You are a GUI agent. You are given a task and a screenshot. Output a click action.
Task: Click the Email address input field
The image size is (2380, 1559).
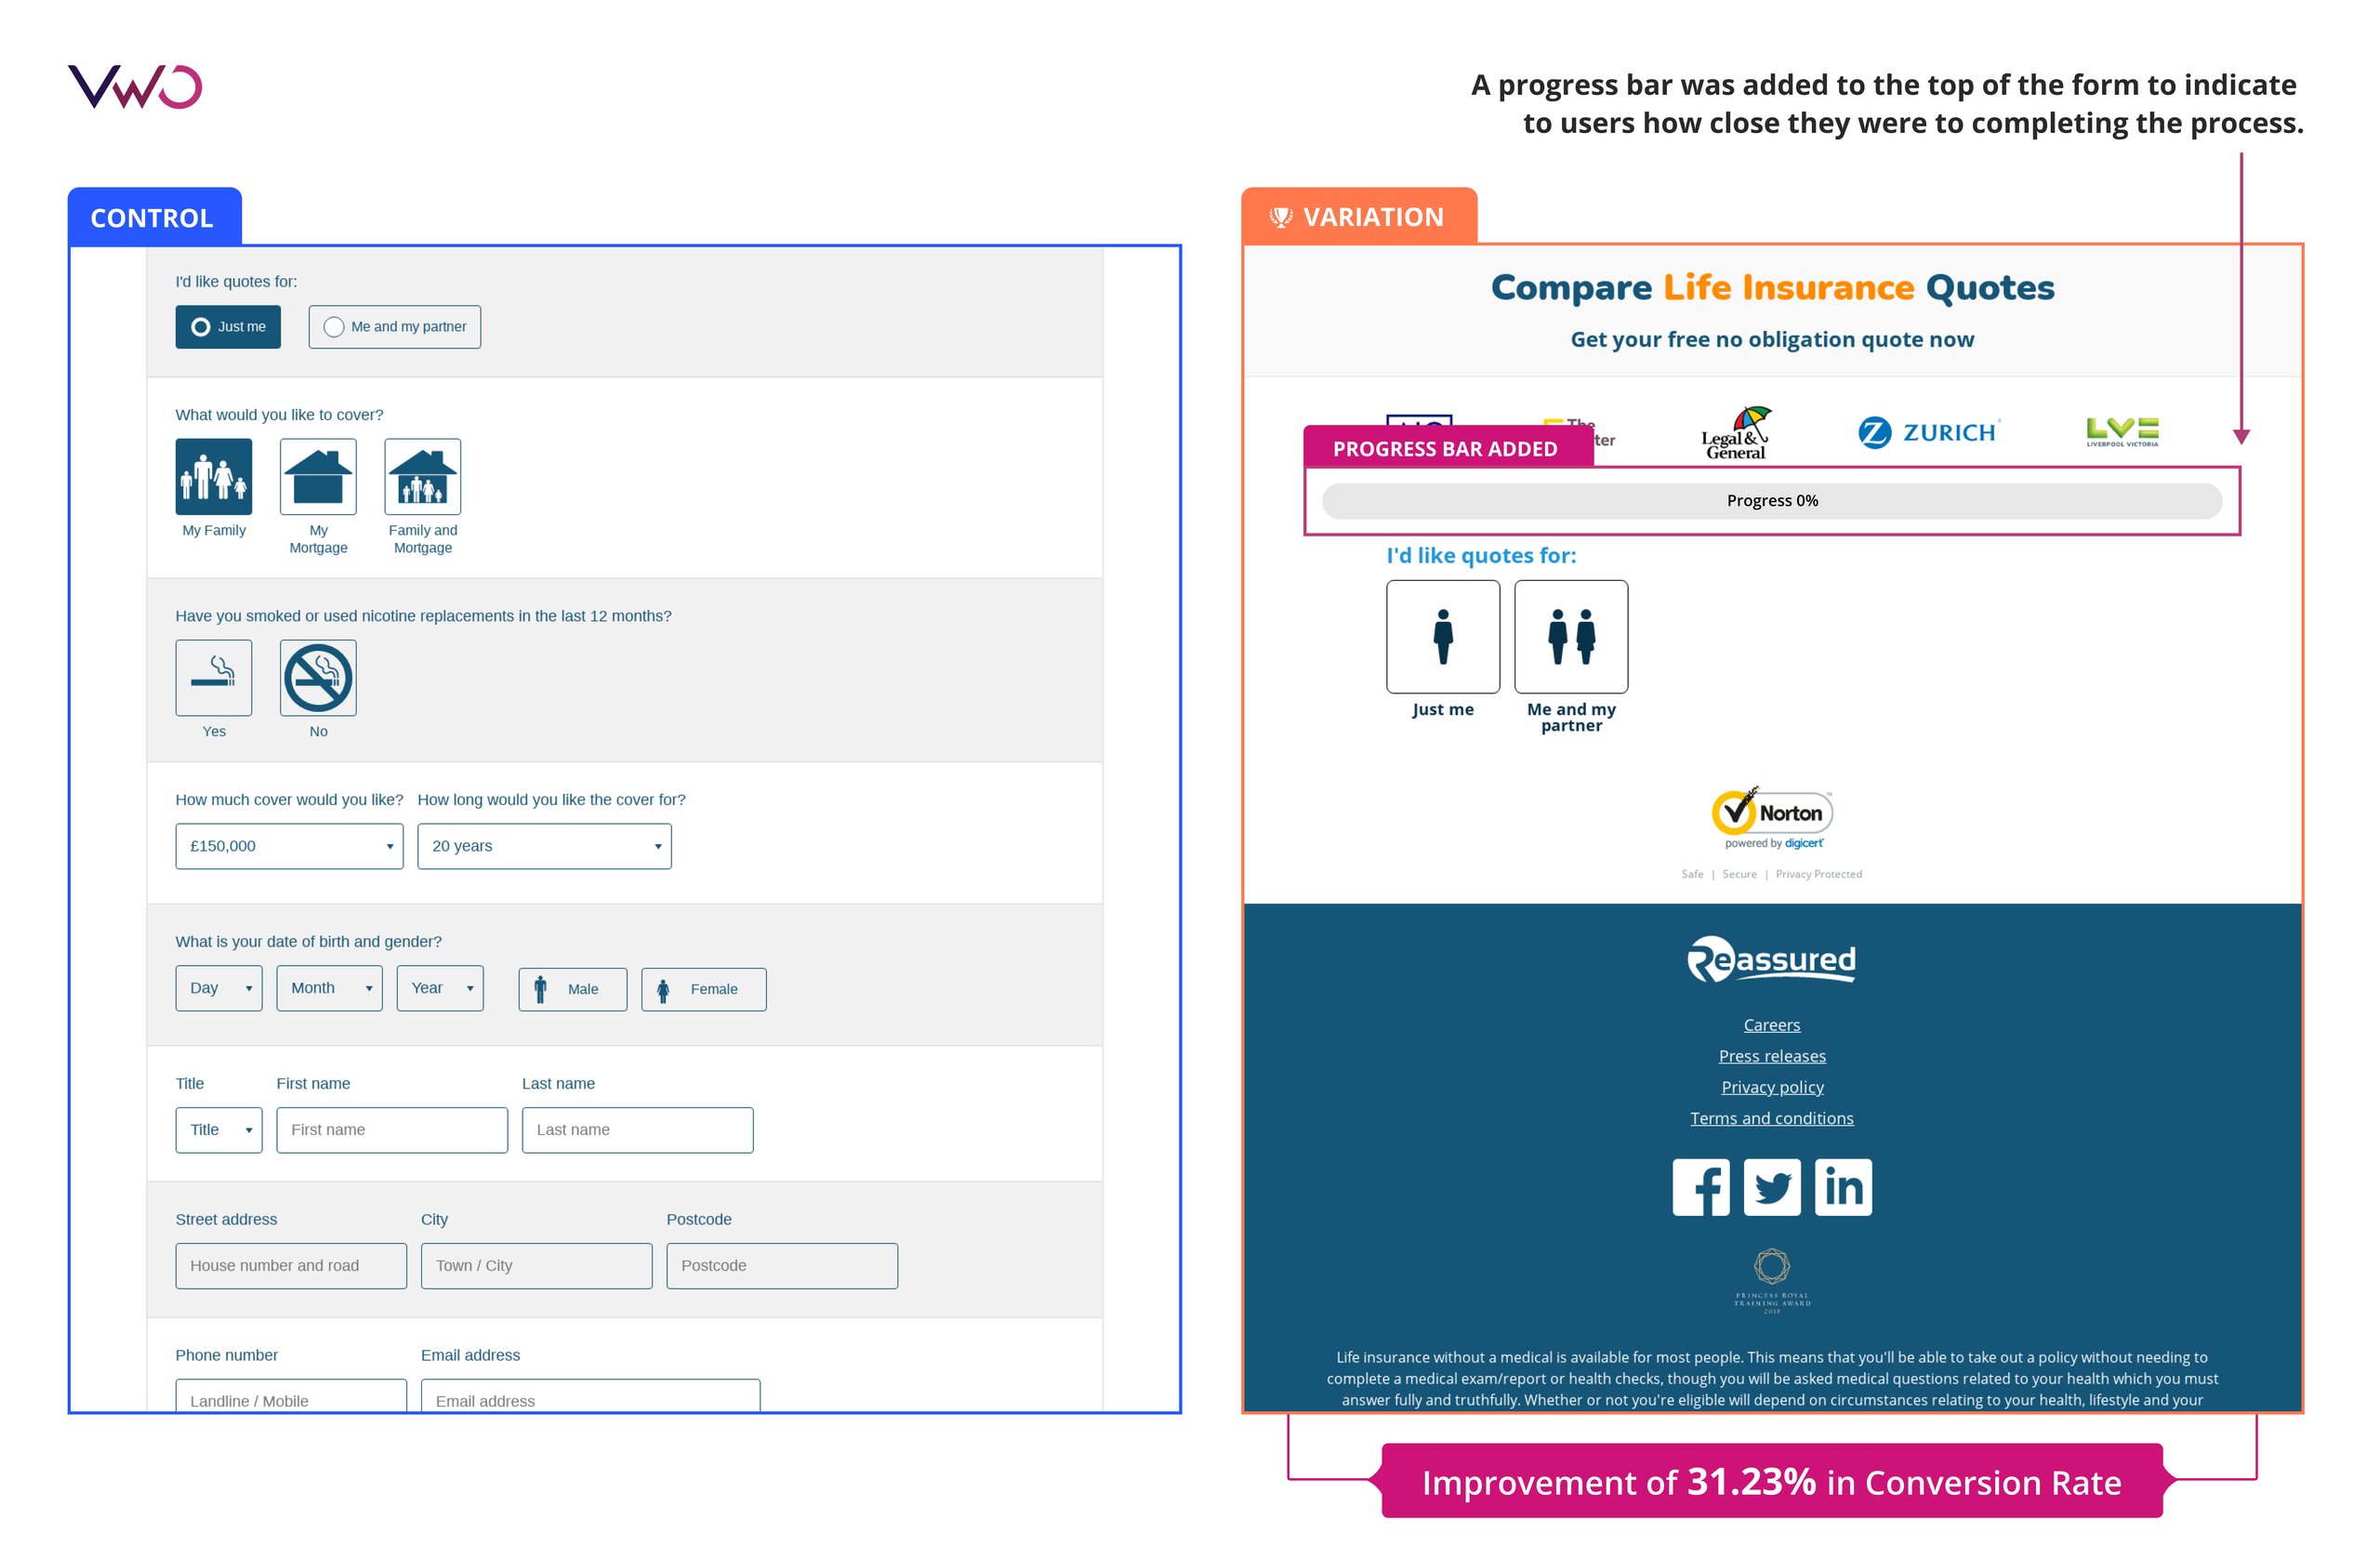[588, 1399]
